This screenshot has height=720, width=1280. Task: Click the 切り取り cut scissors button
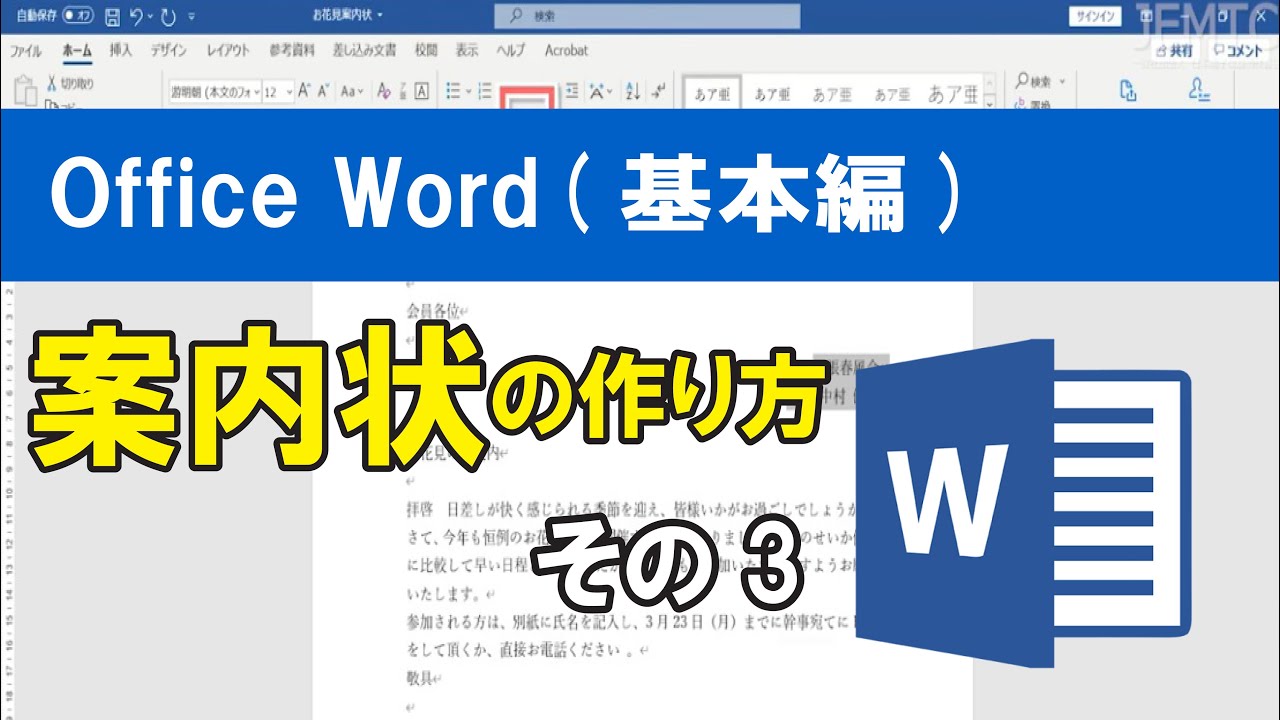[x=72, y=84]
